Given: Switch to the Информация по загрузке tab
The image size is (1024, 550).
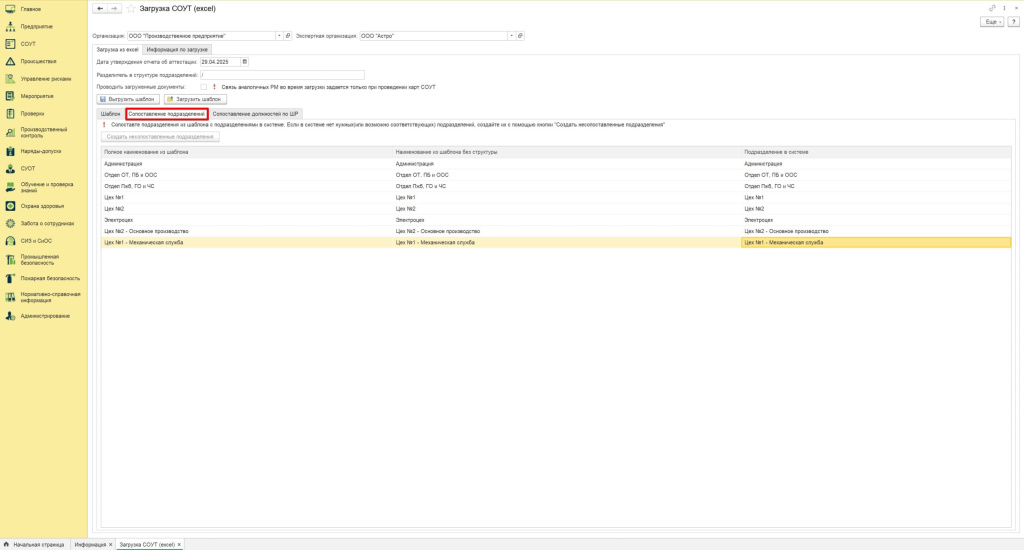Looking at the screenshot, I should click(x=177, y=50).
